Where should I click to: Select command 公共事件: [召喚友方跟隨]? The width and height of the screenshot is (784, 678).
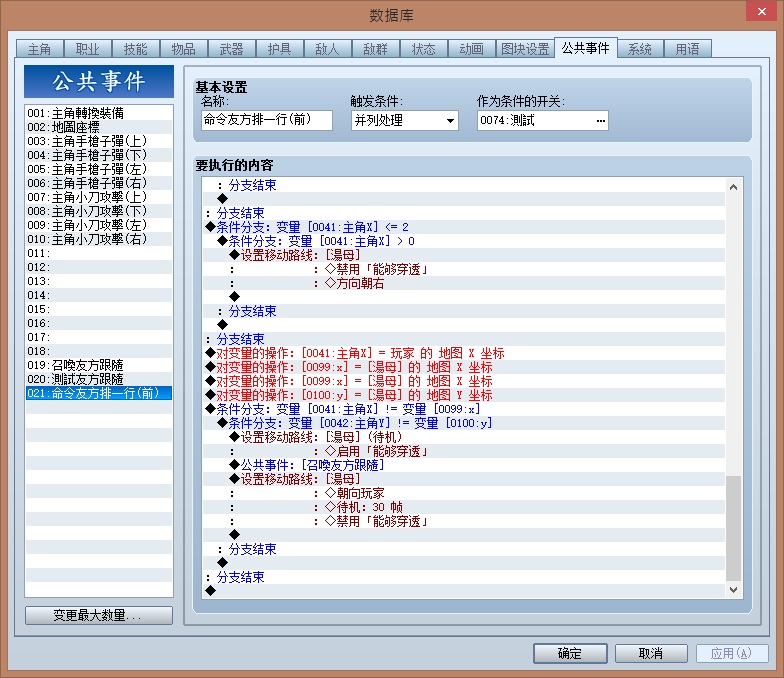[x=464, y=465]
